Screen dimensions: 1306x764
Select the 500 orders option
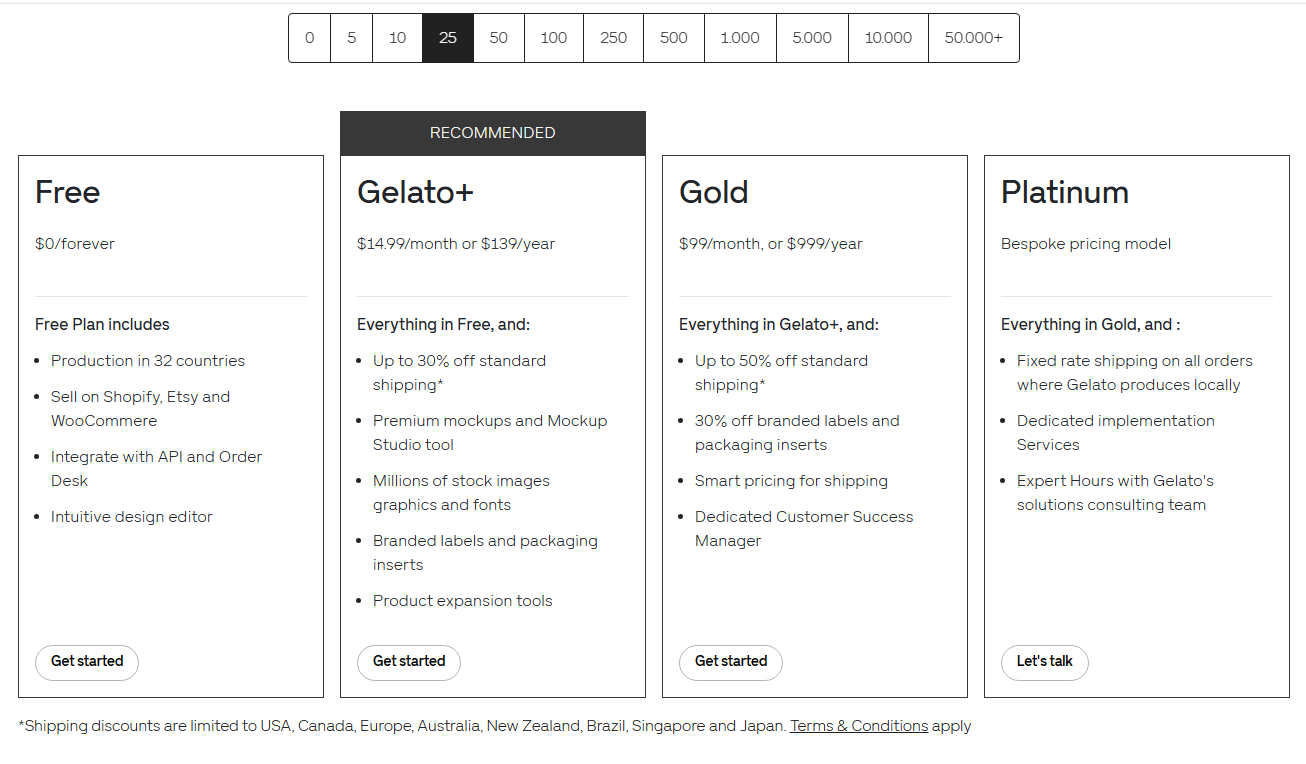click(674, 38)
